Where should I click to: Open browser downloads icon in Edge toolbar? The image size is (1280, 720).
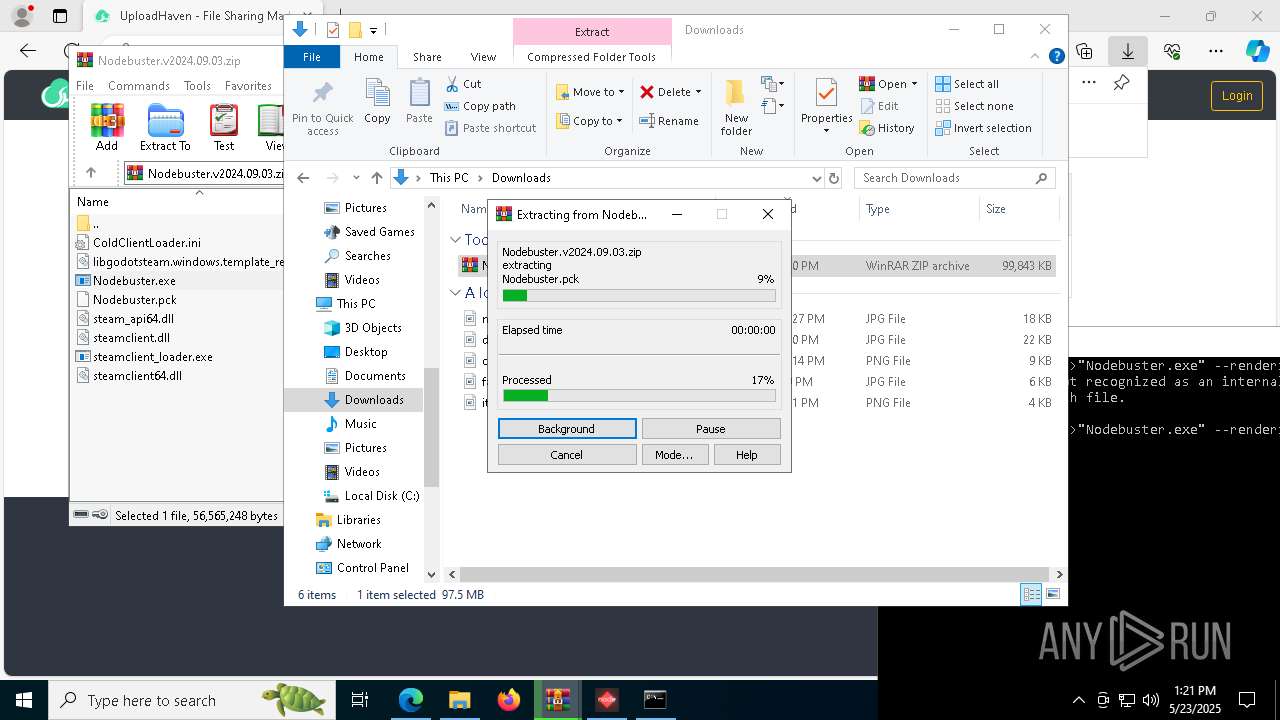tap(1127, 50)
